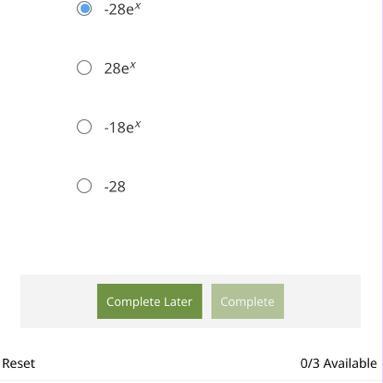The image size is (383, 383).
Task: Click the gray bar left of Complete Later
Action: 59,301
